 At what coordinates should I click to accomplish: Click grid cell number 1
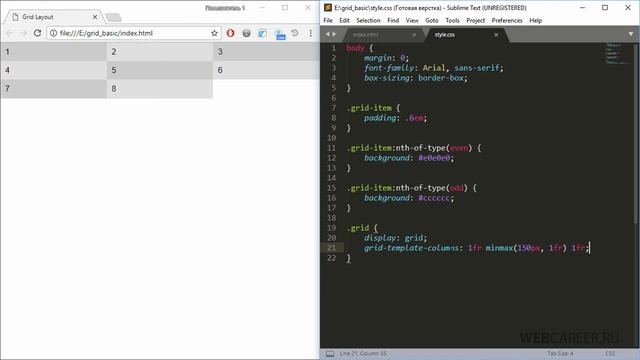[x=53, y=52]
